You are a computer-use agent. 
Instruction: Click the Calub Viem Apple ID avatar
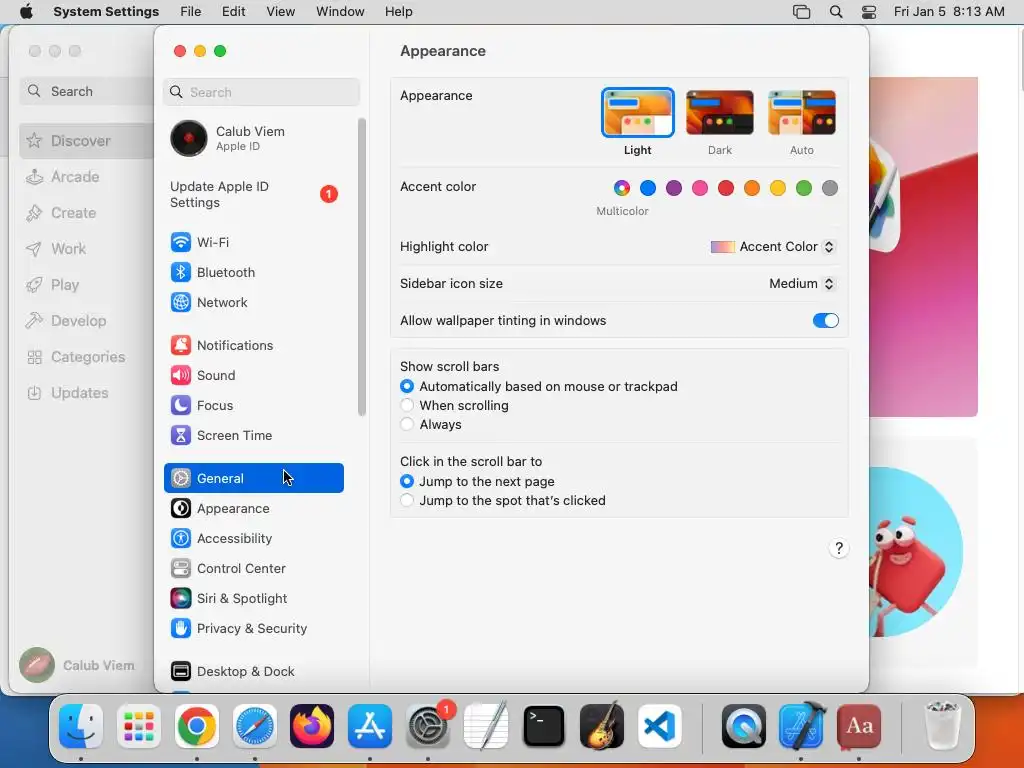click(x=189, y=138)
